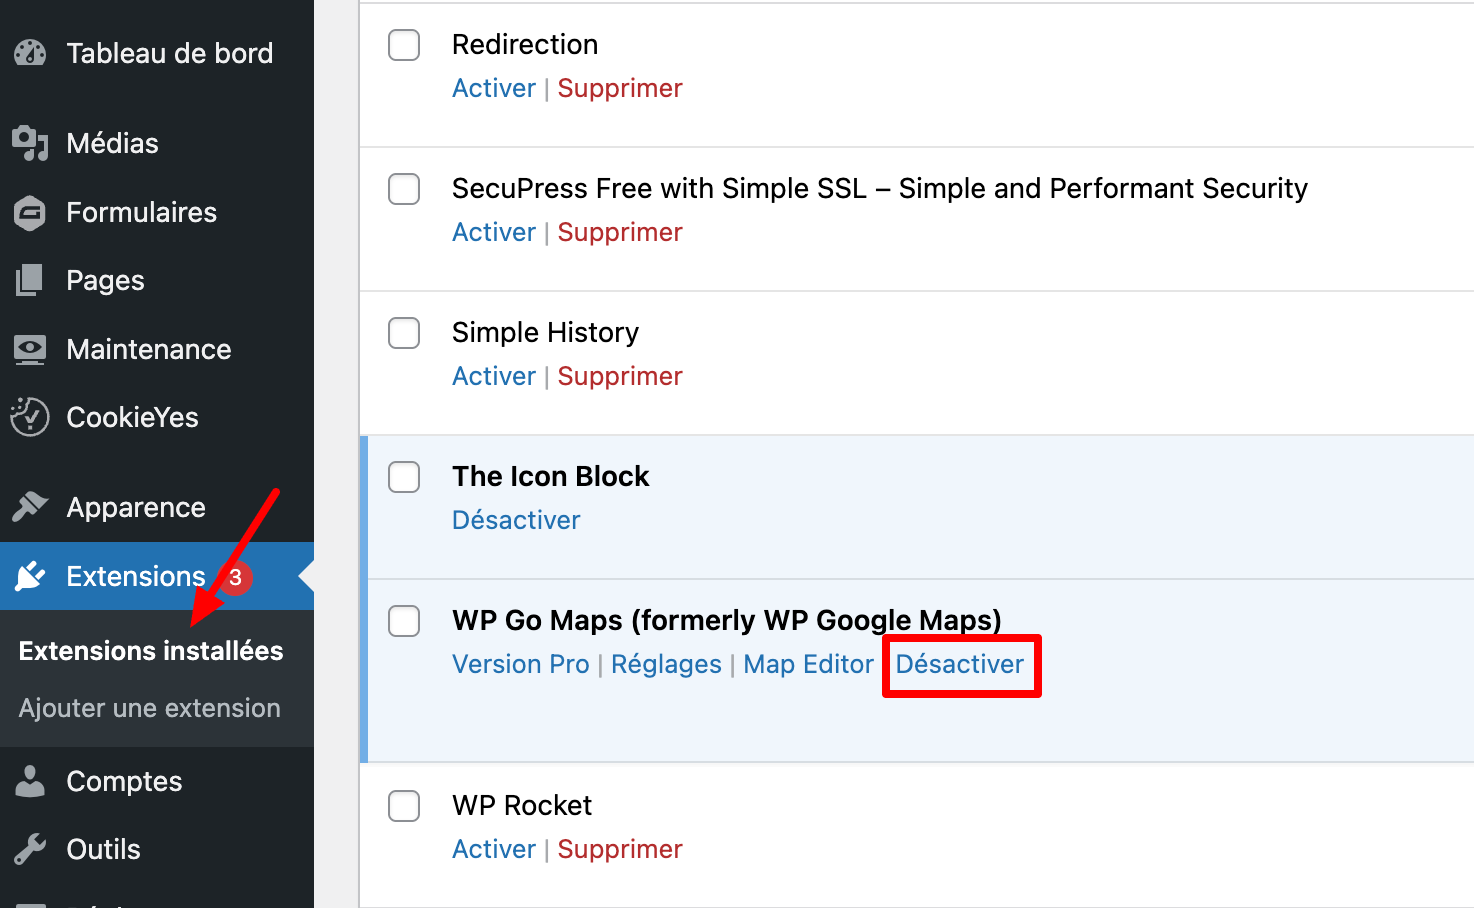Check the WP Rocket checkbox

(404, 806)
